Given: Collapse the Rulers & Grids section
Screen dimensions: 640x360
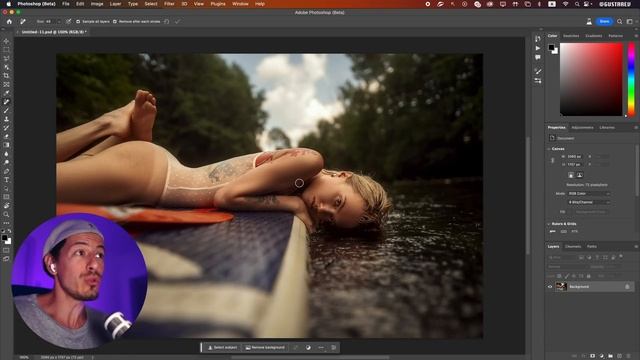Looking at the screenshot, I should [x=549, y=224].
